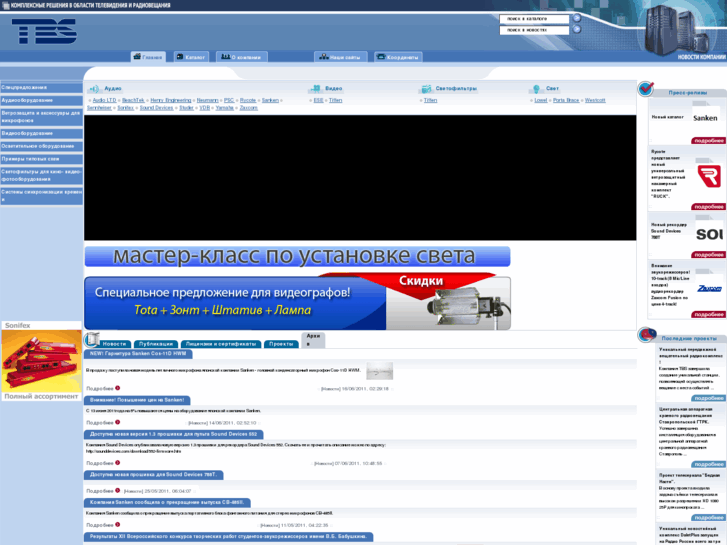Click the Sanken microphone news thumbnail
The height and width of the screenshot is (545, 727).
379,371
